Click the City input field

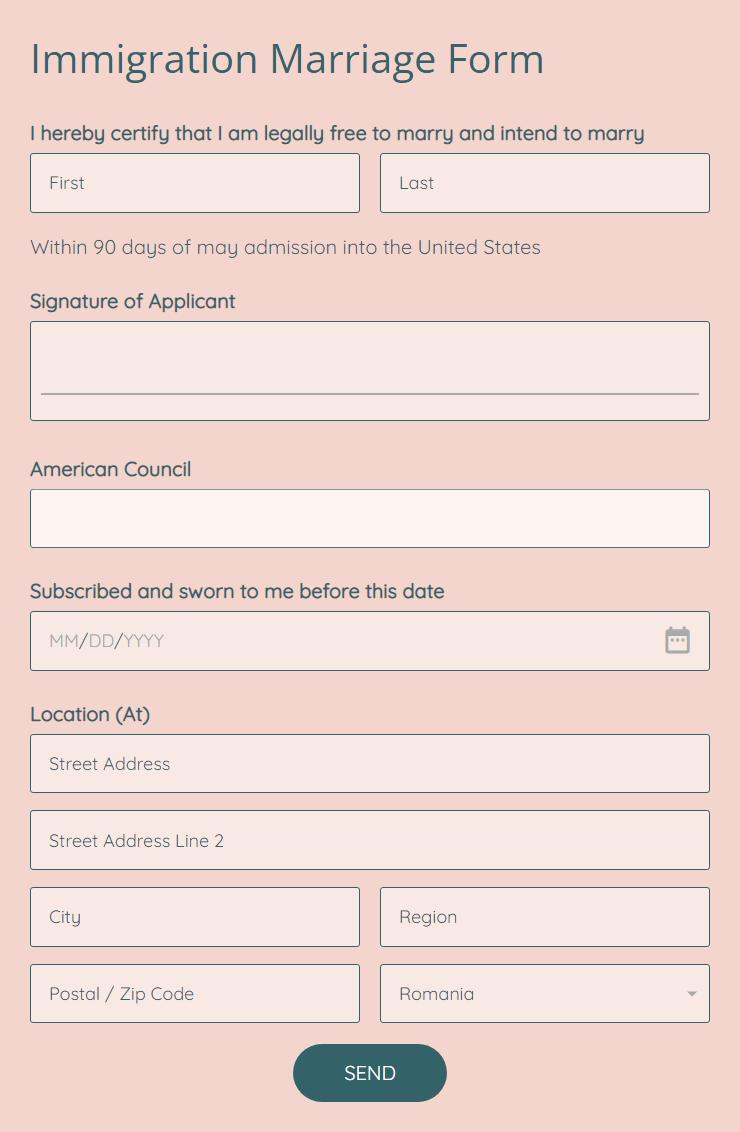point(195,917)
